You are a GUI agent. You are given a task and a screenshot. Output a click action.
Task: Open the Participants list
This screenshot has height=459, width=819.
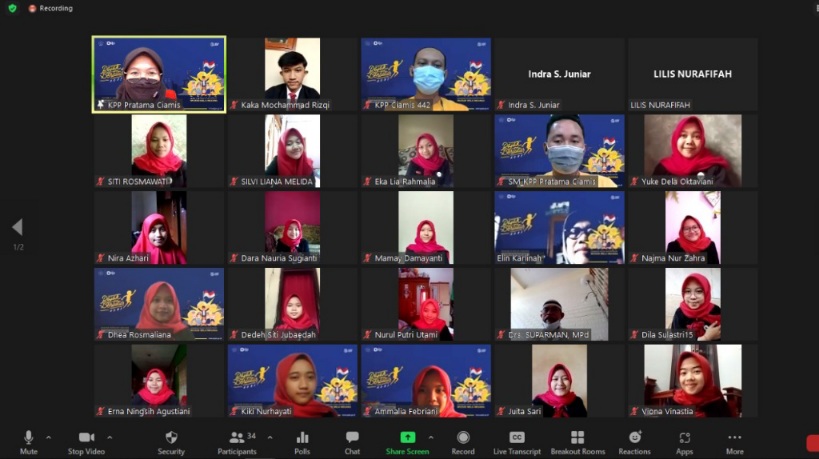(237, 441)
